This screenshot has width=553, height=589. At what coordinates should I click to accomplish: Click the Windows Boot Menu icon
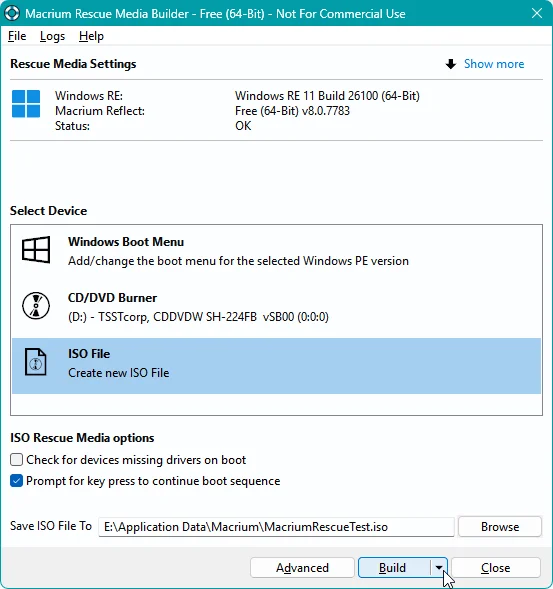point(36,250)
